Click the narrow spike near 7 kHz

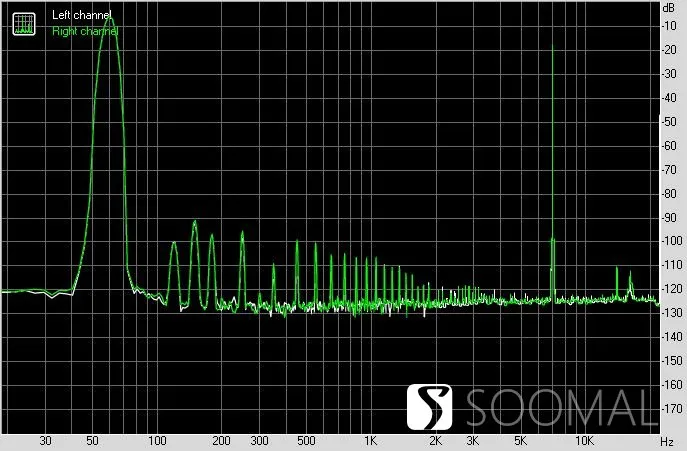coord(552,48)
